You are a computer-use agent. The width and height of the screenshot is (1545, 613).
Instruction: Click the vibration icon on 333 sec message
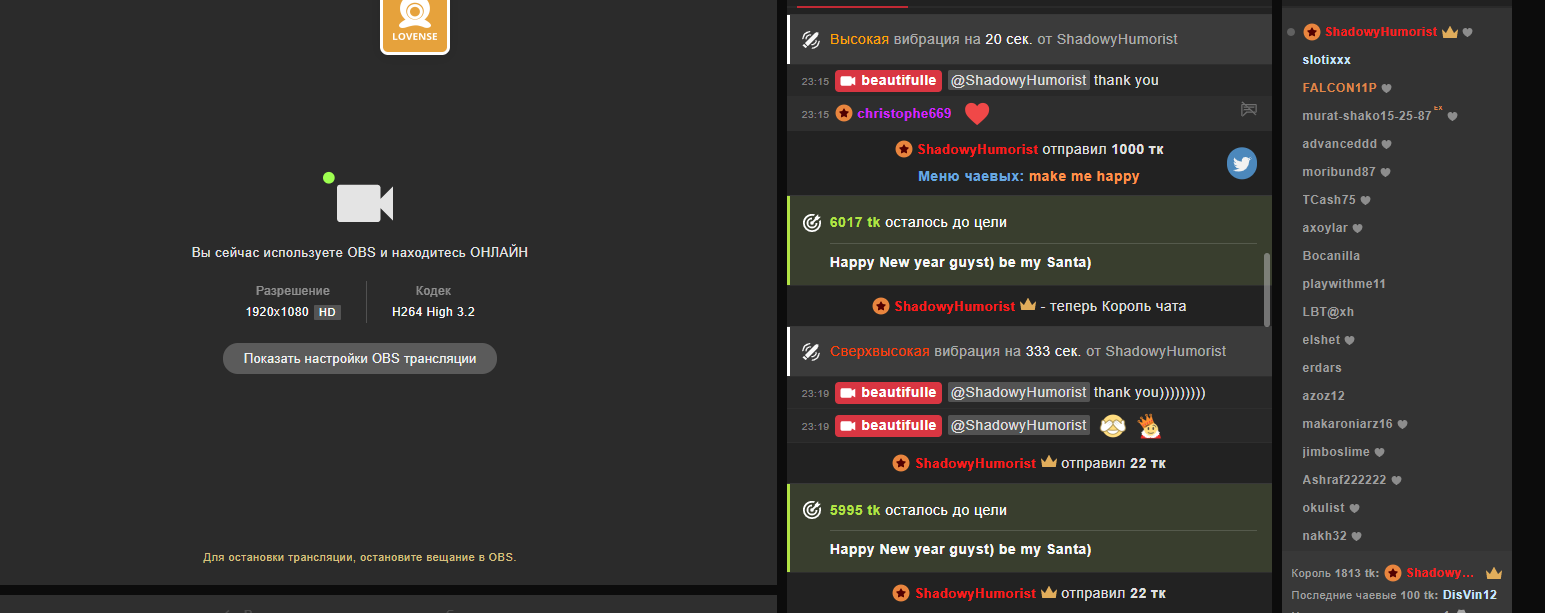coord(812,351)
